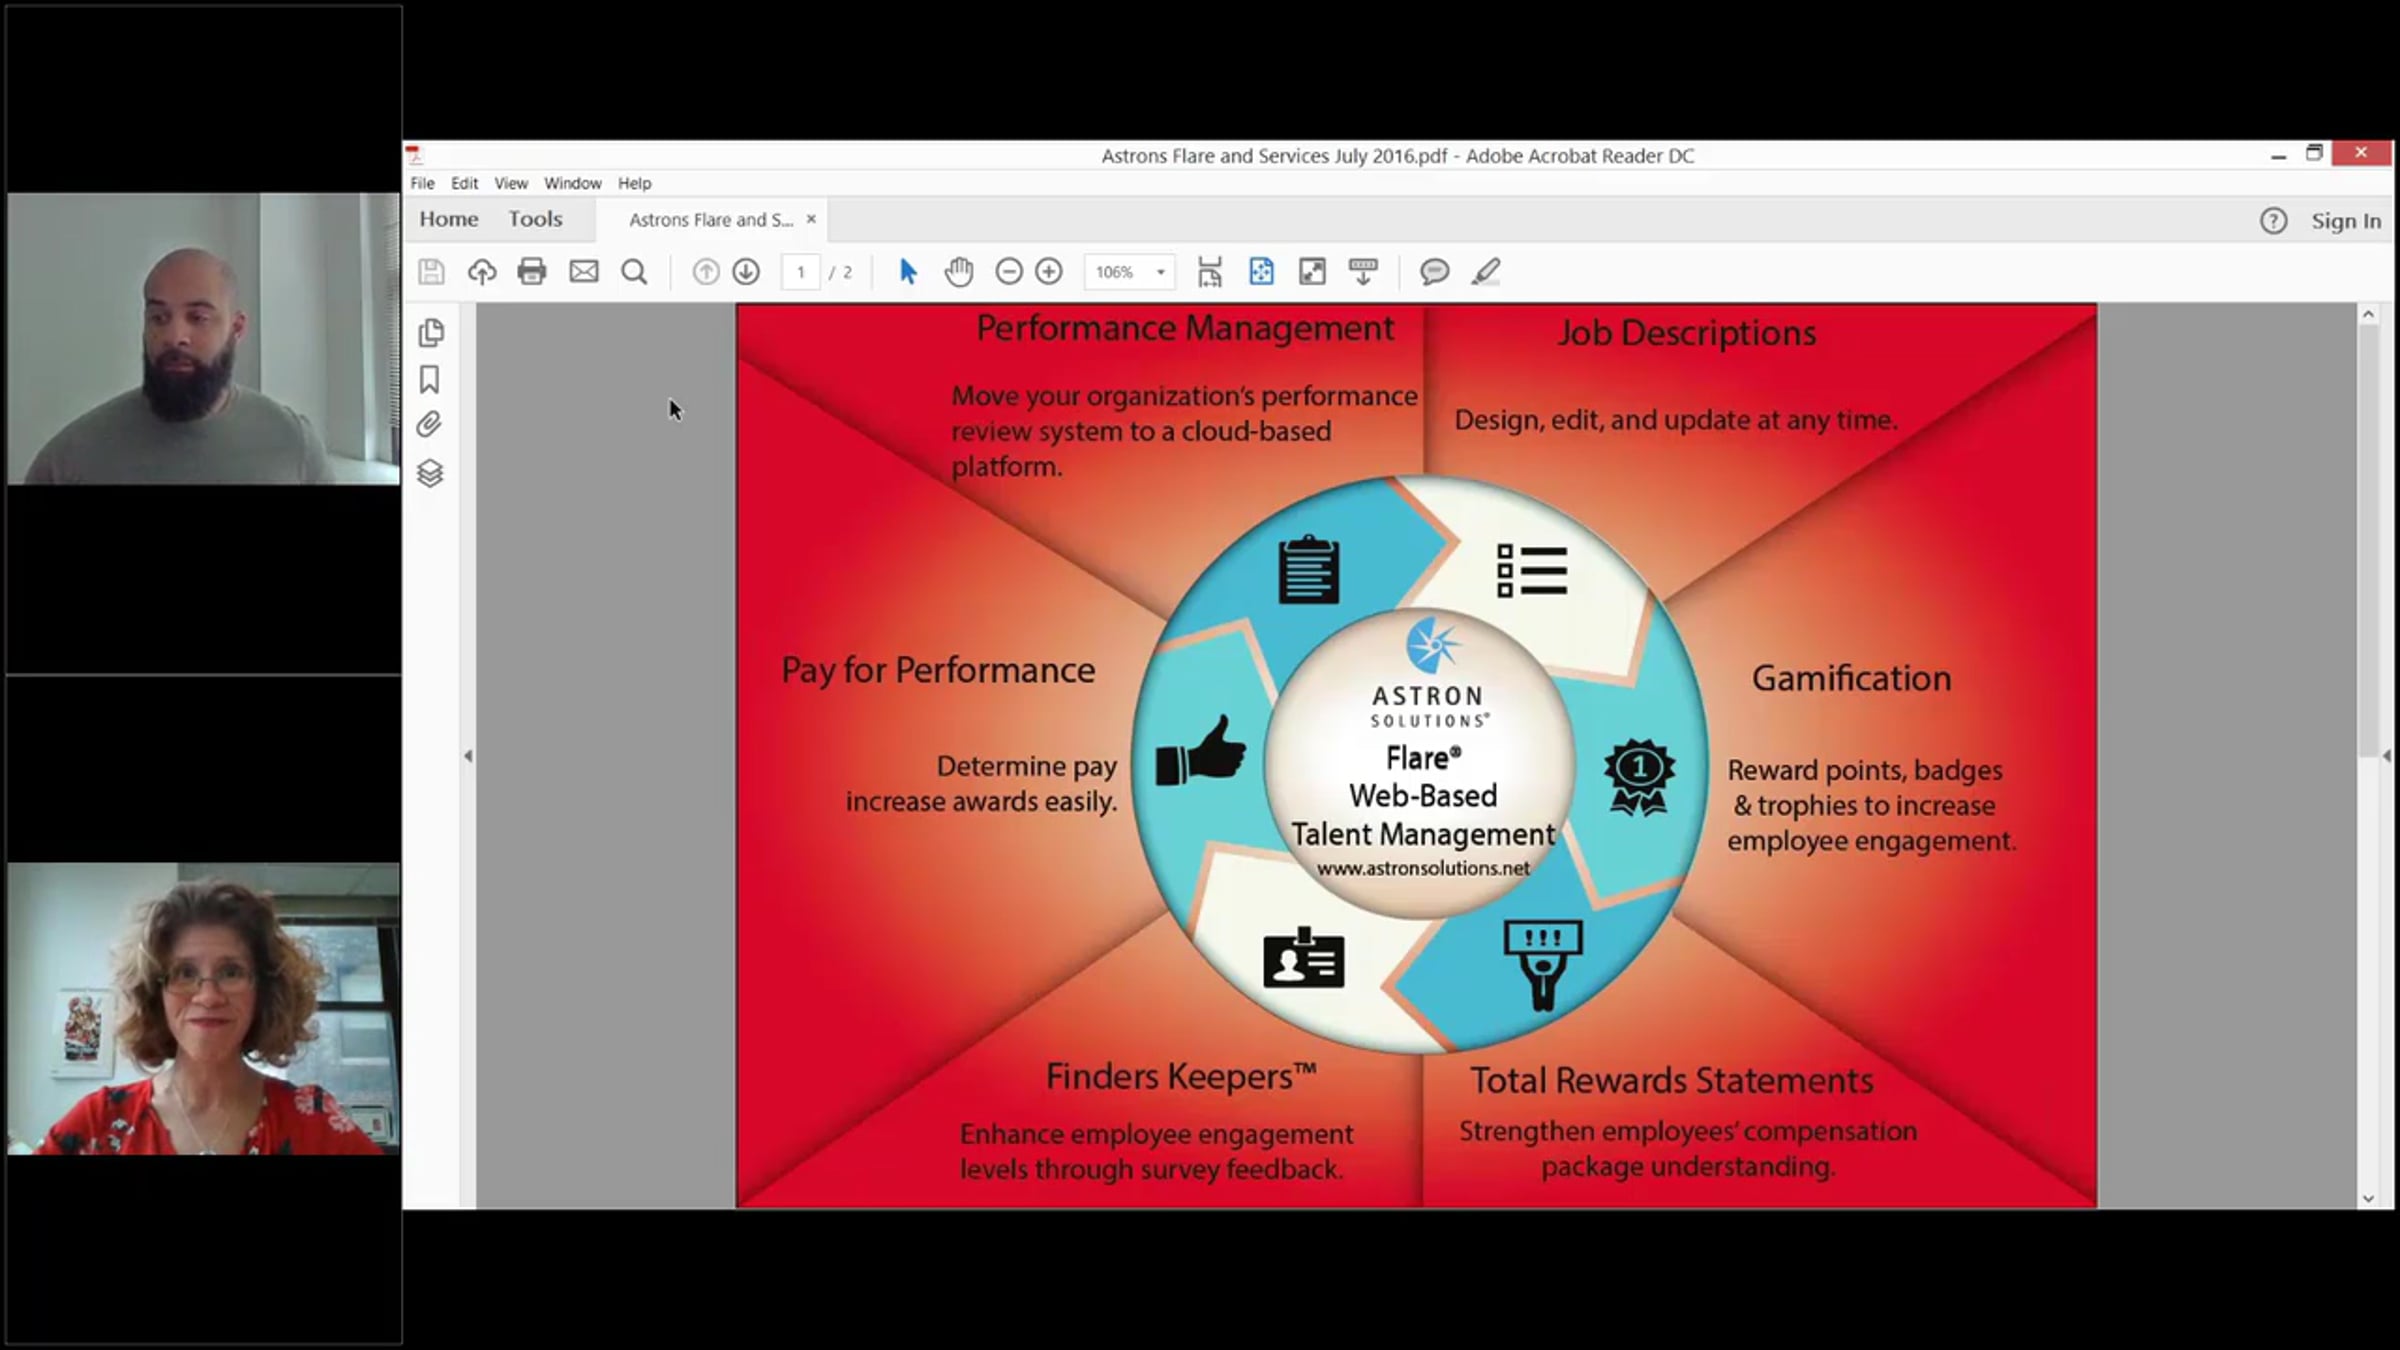Activate the Hand pan tool
This screenshot has height=1350, width=2400.
coord(959,272)
